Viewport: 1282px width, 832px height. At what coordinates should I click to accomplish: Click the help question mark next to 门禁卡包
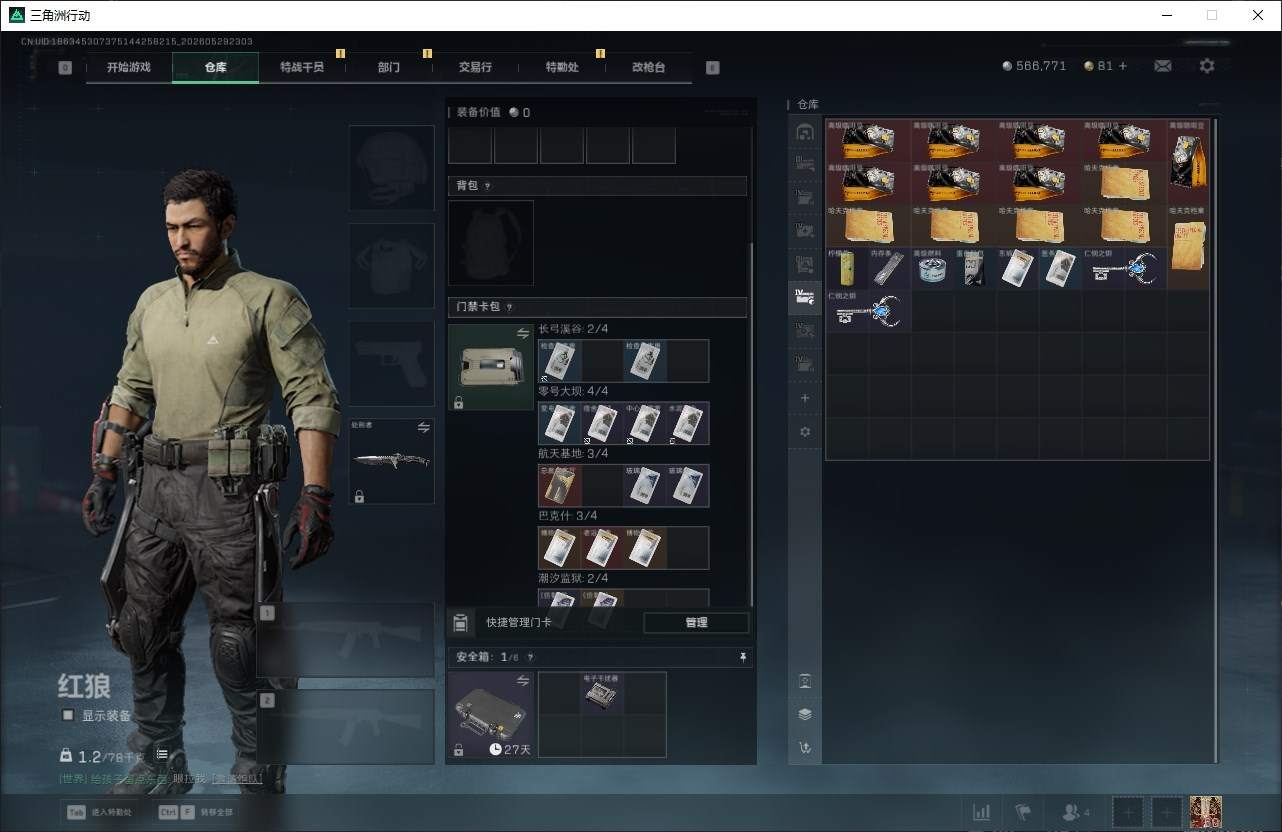tap(509, 307)
